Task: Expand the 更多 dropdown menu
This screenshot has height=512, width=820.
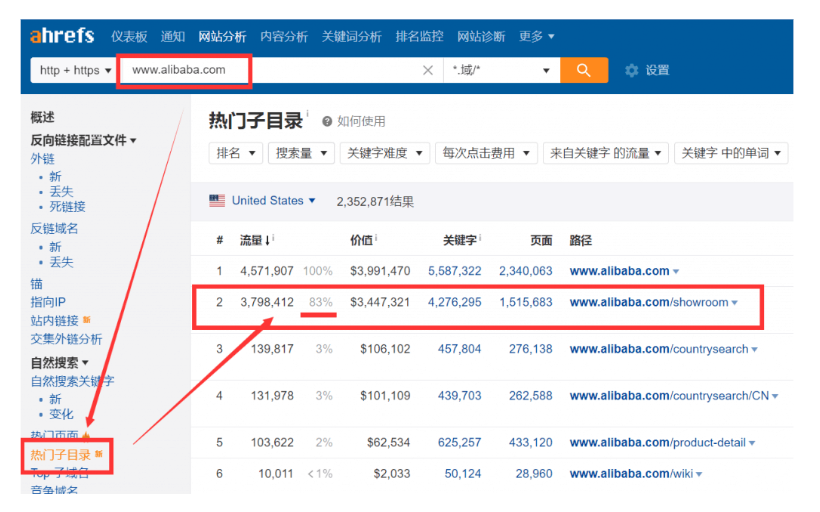Action: pyautogui.click(x=537, y=36)
